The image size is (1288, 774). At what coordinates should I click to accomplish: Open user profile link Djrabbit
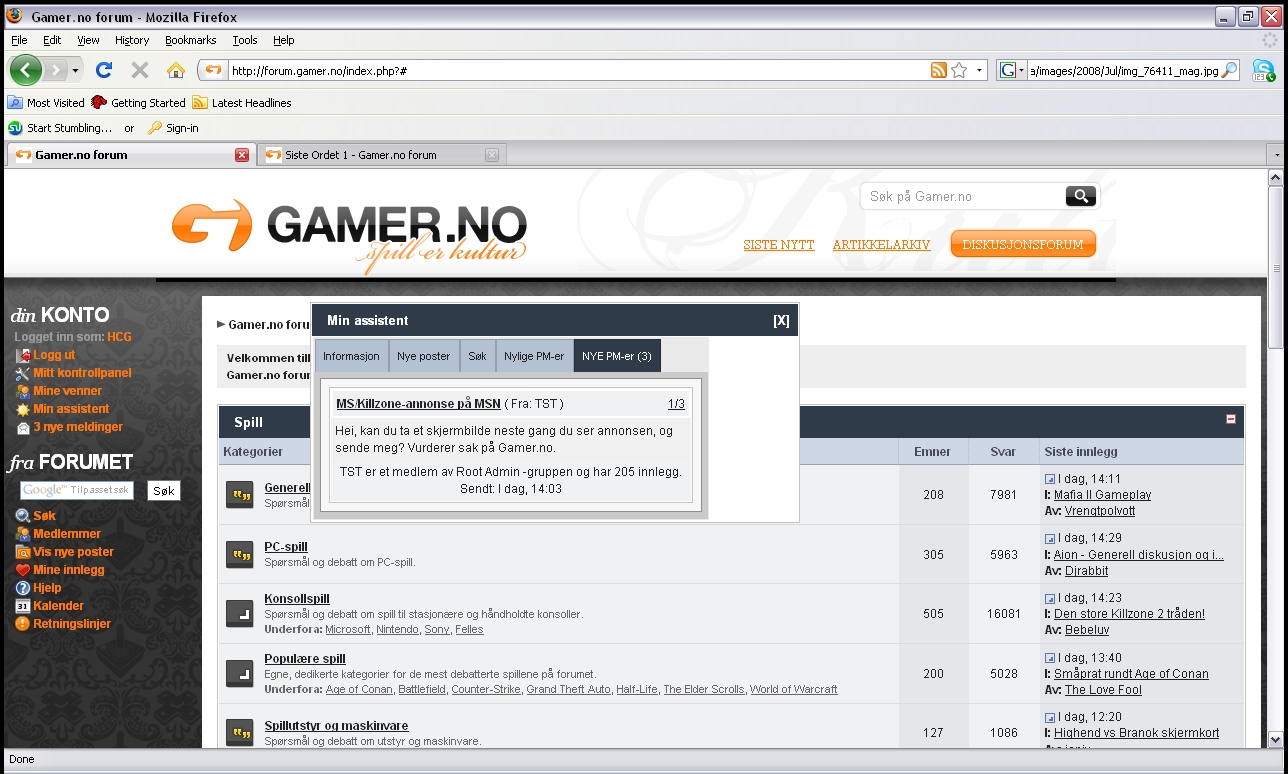click(x=1086, y=571)
